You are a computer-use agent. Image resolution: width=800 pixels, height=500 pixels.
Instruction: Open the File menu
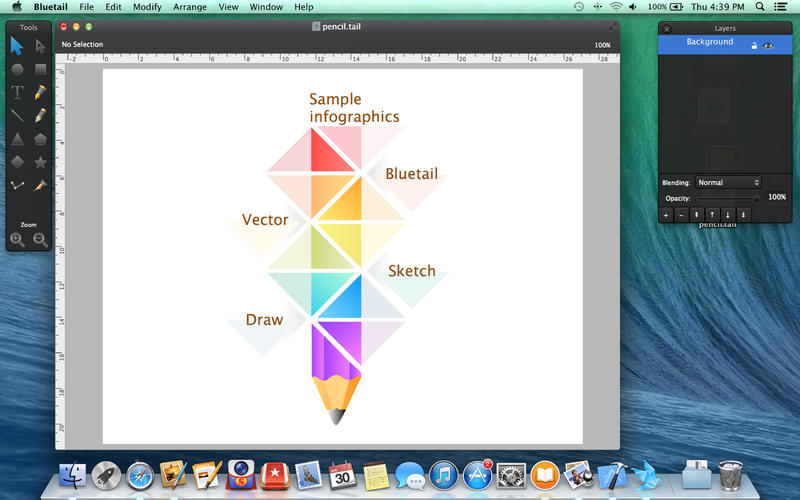coord(87,7)
